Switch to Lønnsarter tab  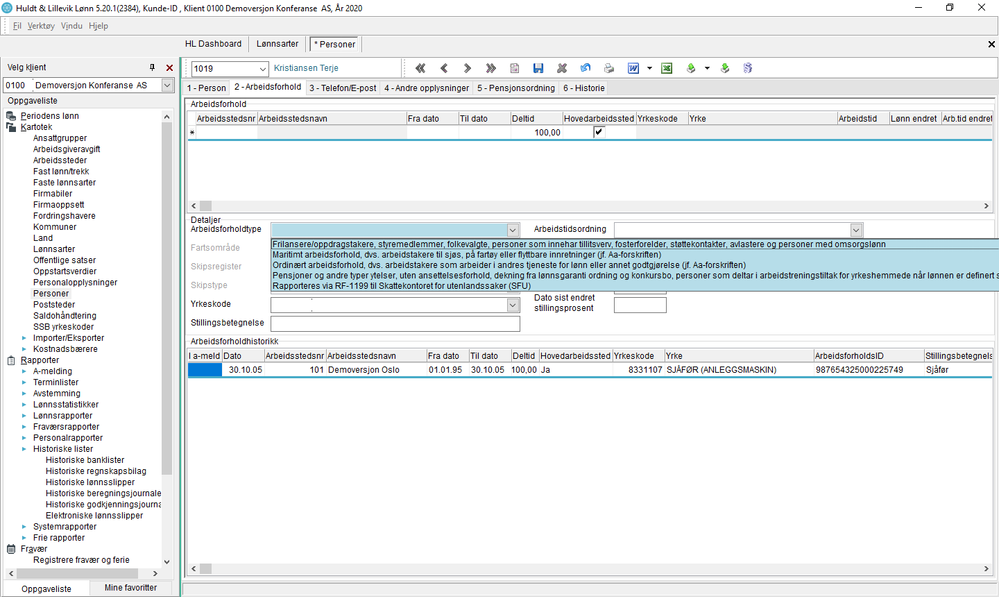(277, 44)
